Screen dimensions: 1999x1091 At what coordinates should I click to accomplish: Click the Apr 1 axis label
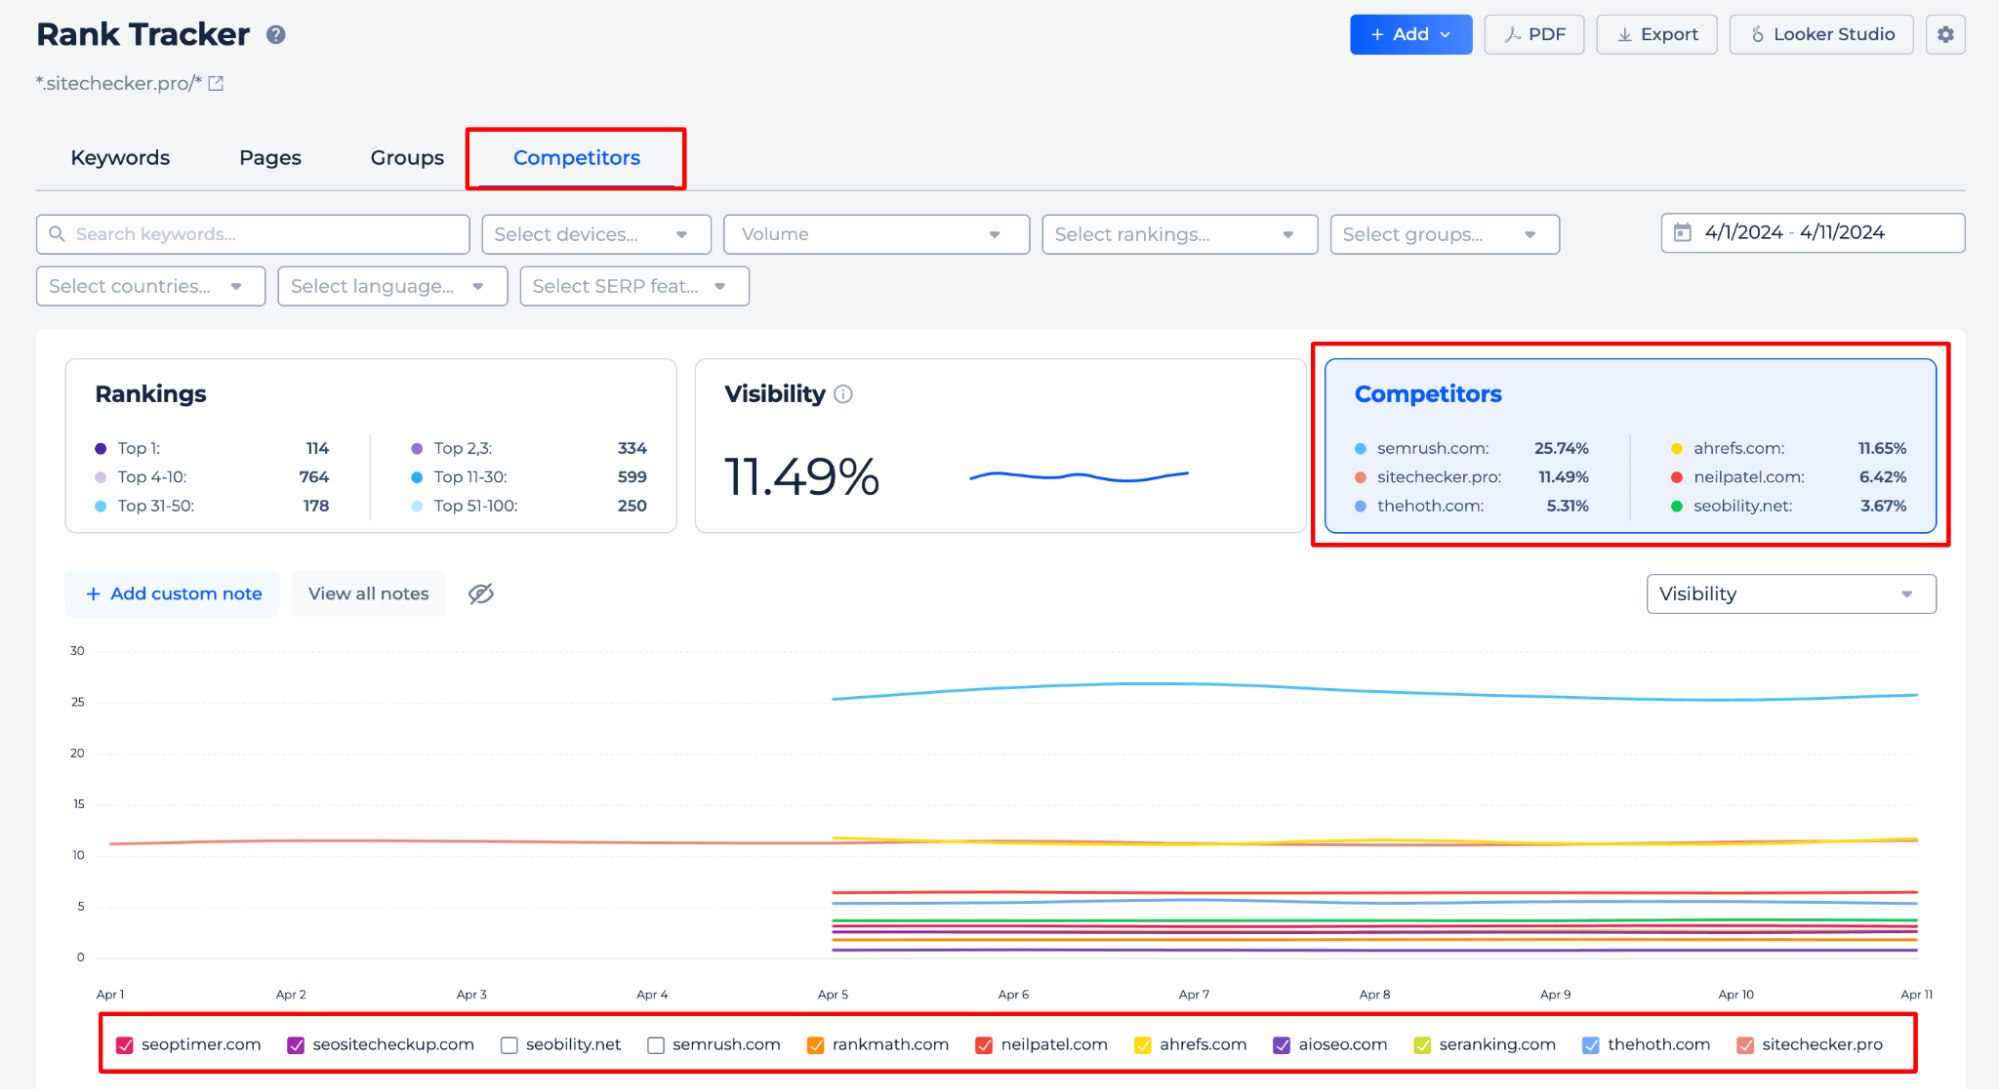click(110, 995)
